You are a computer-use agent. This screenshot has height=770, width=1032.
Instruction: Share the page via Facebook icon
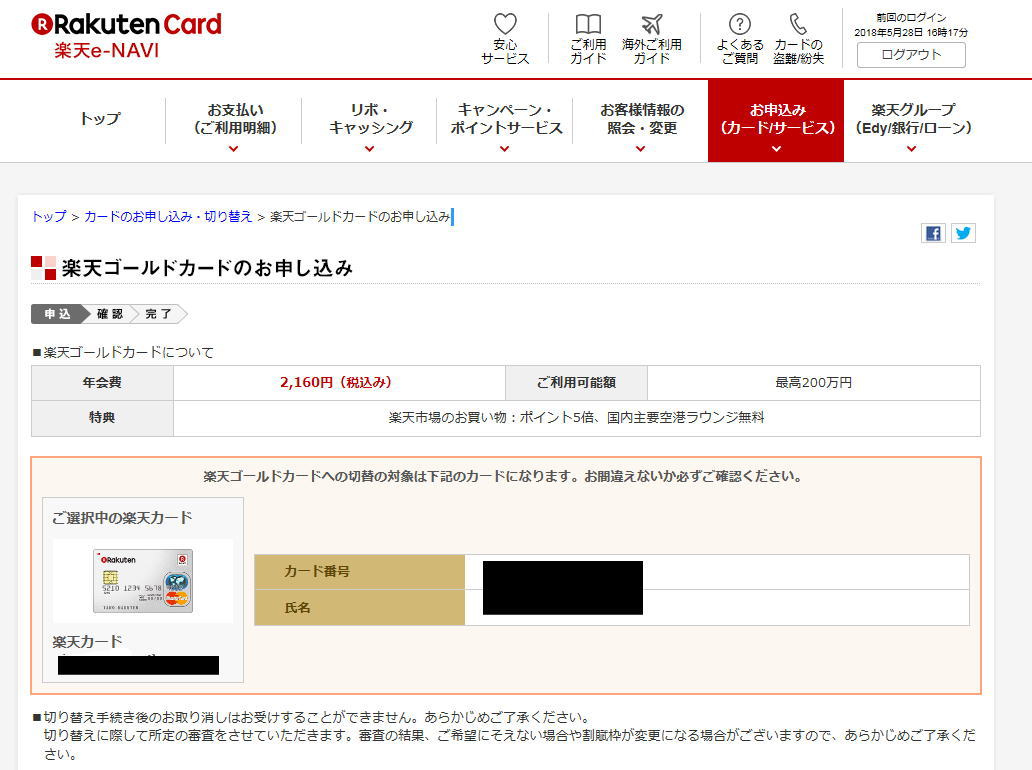point(933,233)
